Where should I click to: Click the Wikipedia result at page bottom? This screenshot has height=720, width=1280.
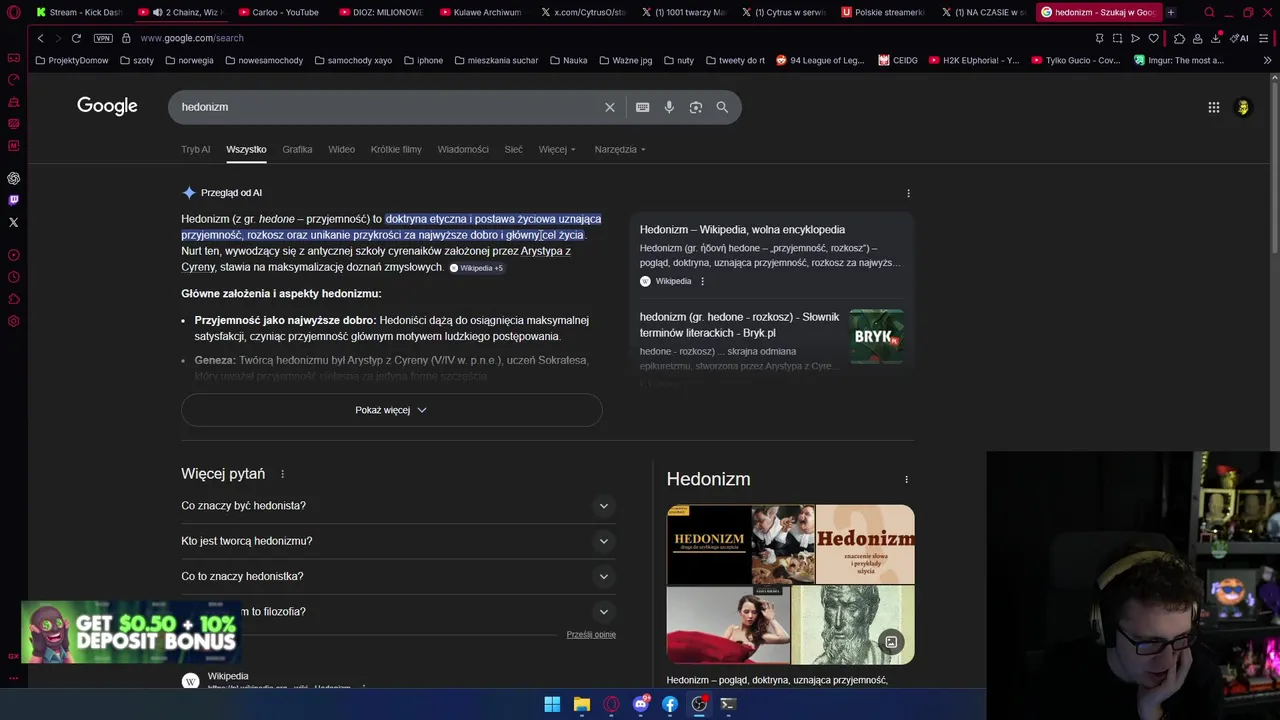pos(228,677)
